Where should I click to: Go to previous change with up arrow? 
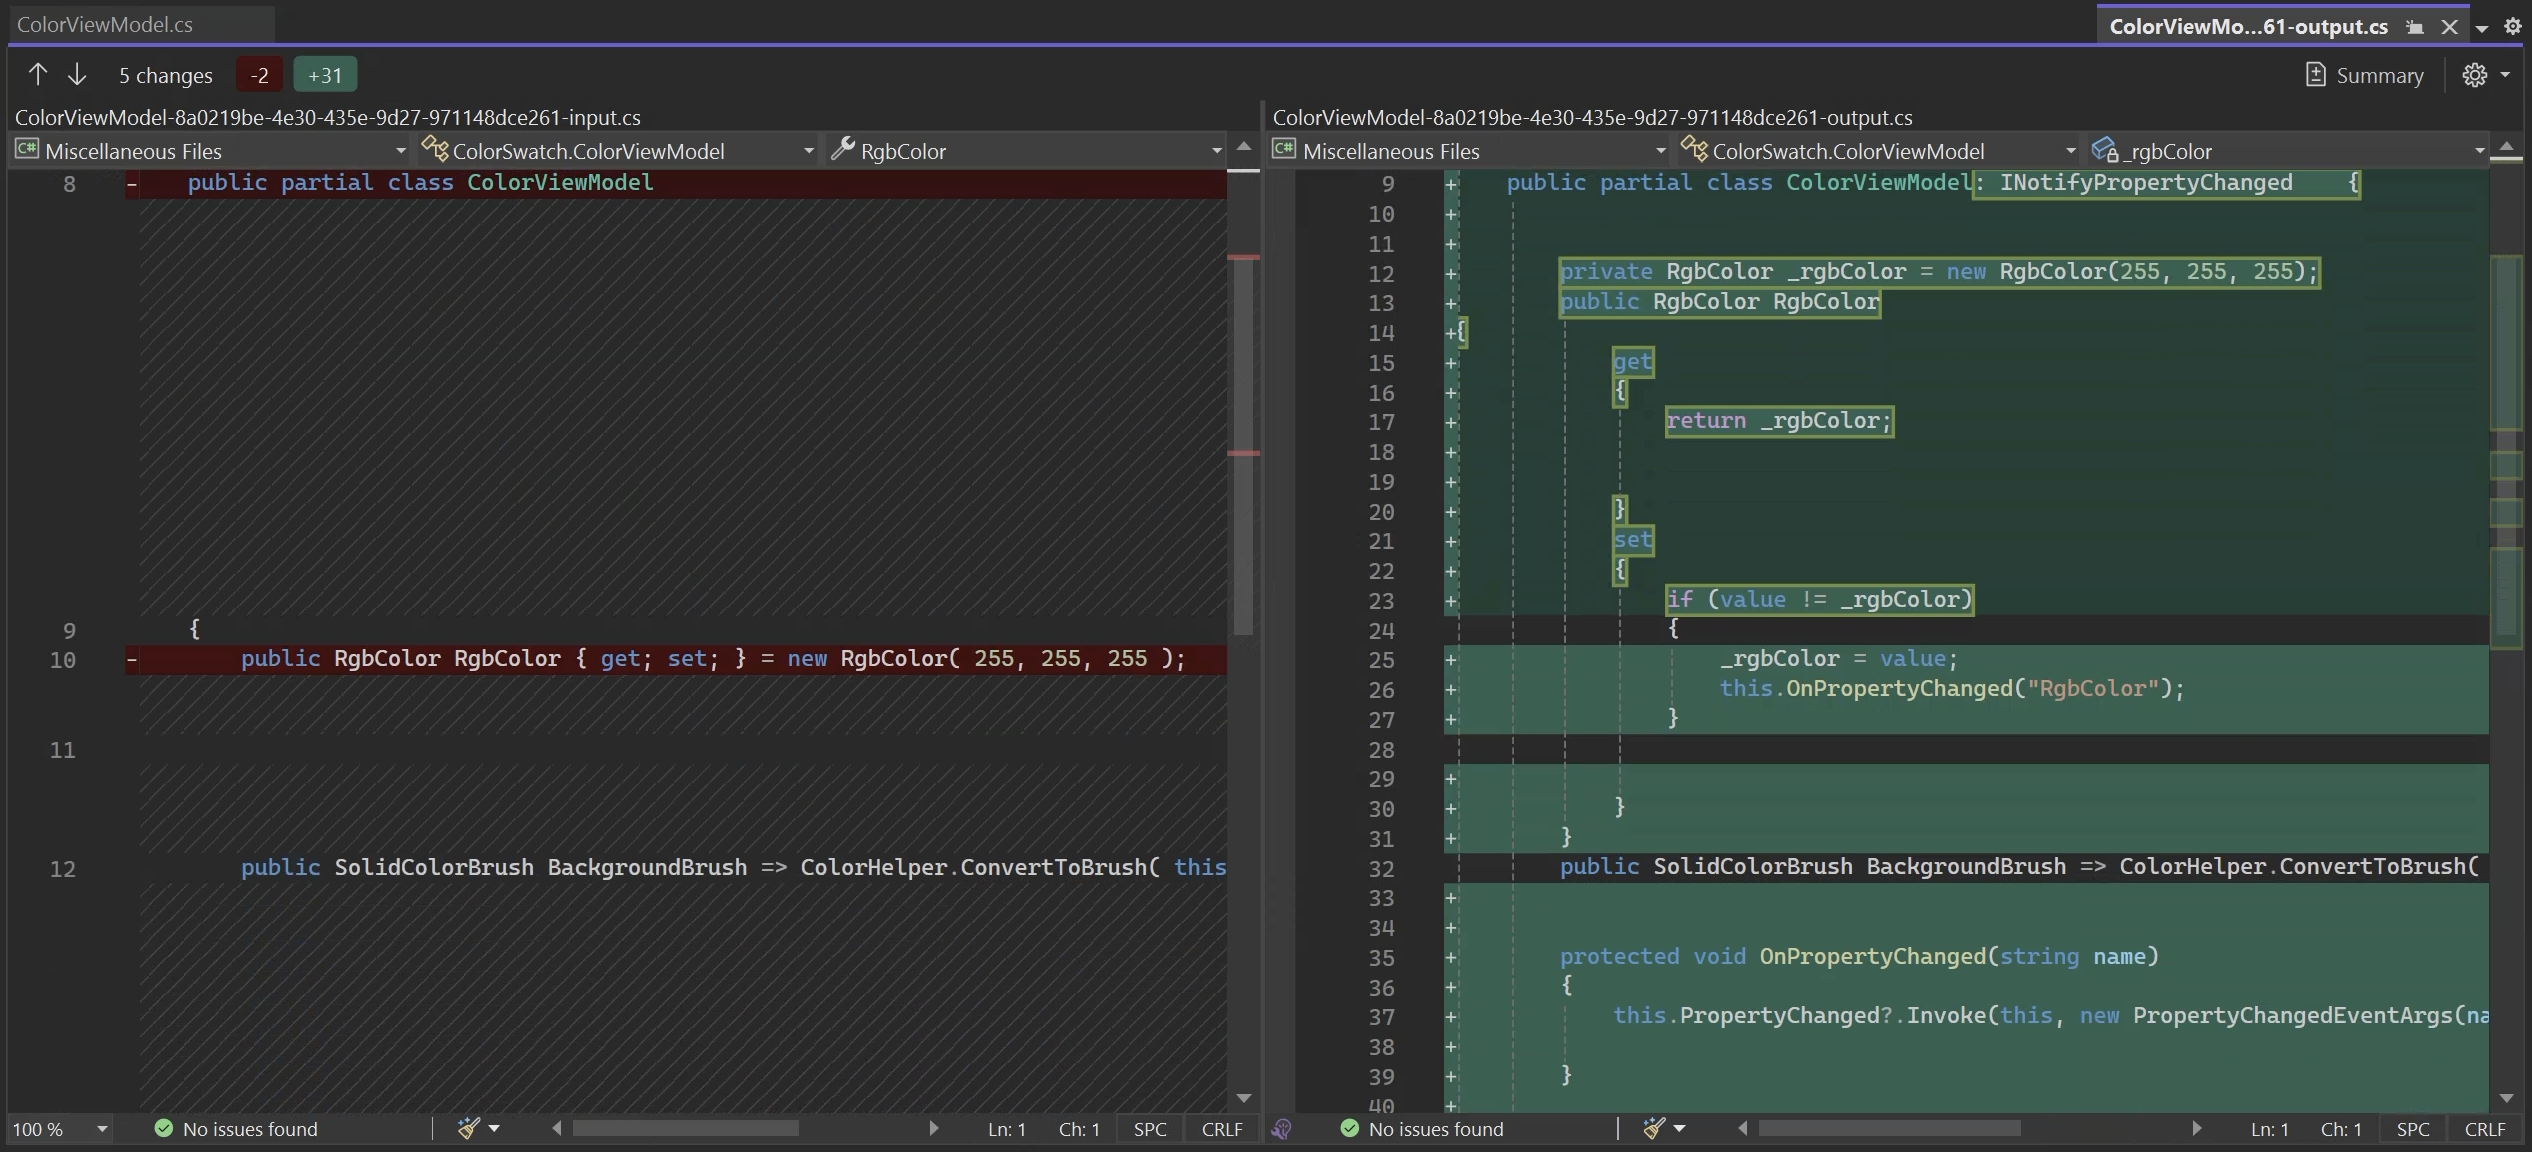pos(38,75)
